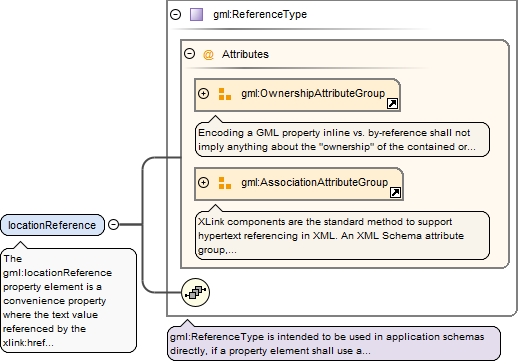Open the 'XLink components' annotation bubble
This screenshot has width=519, height=364.
point(342,235)
